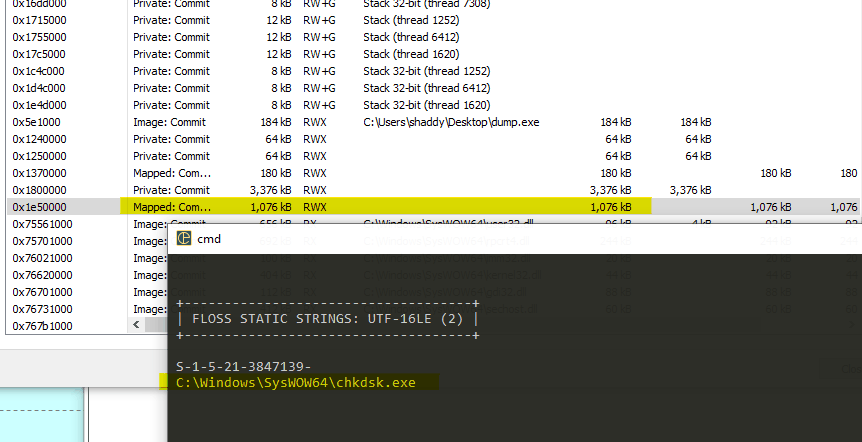Select the 0x1240000 address row
Image resolution: width=862 pixels, height=442 pixels.
[x=39, y=139]
